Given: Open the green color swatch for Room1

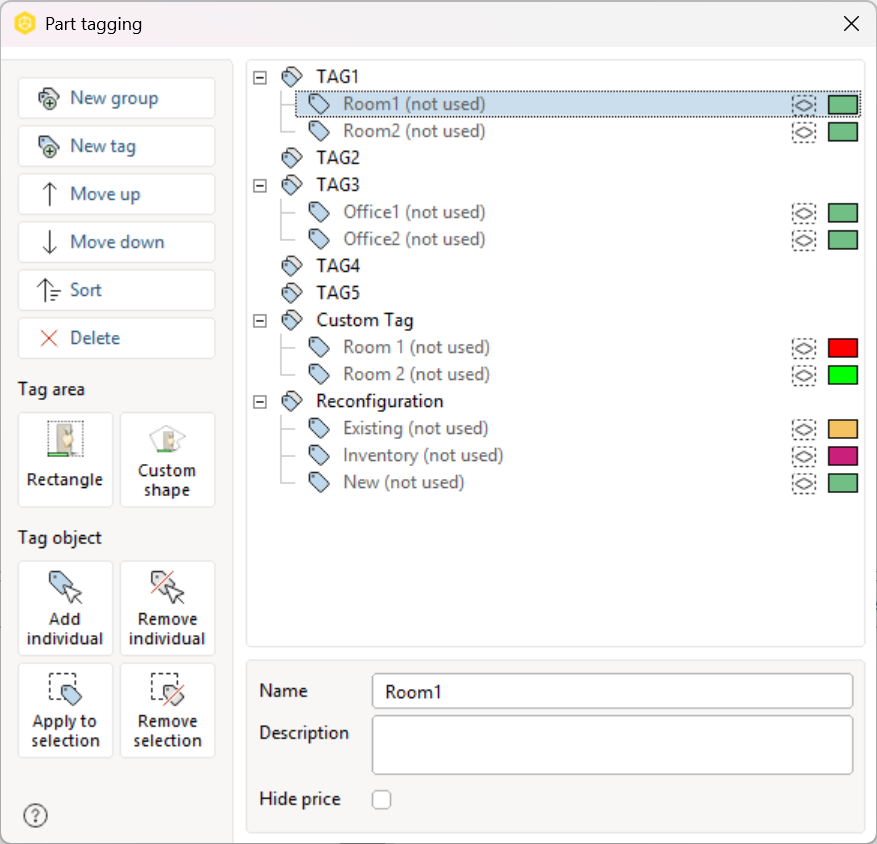Looking at the screenshot, I should pyautogui.click(x=843, y=105).
